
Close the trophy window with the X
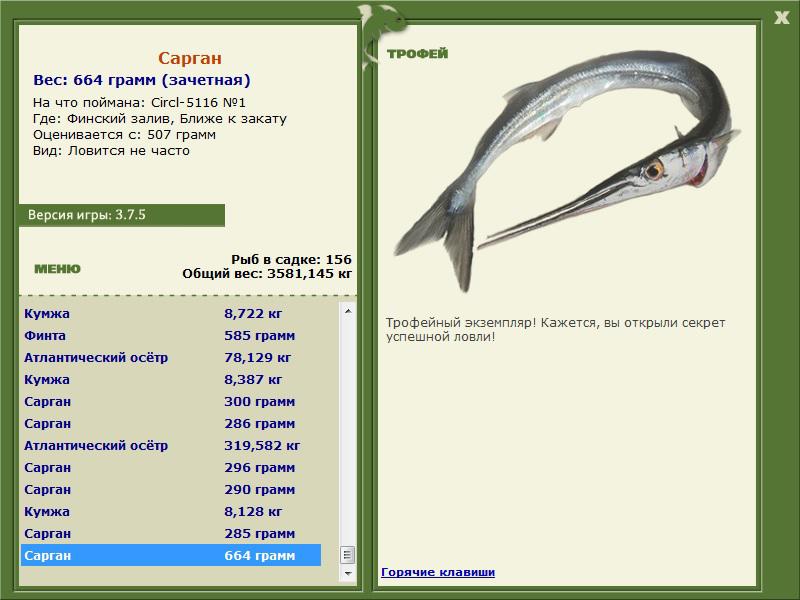(x=781, y=18)
